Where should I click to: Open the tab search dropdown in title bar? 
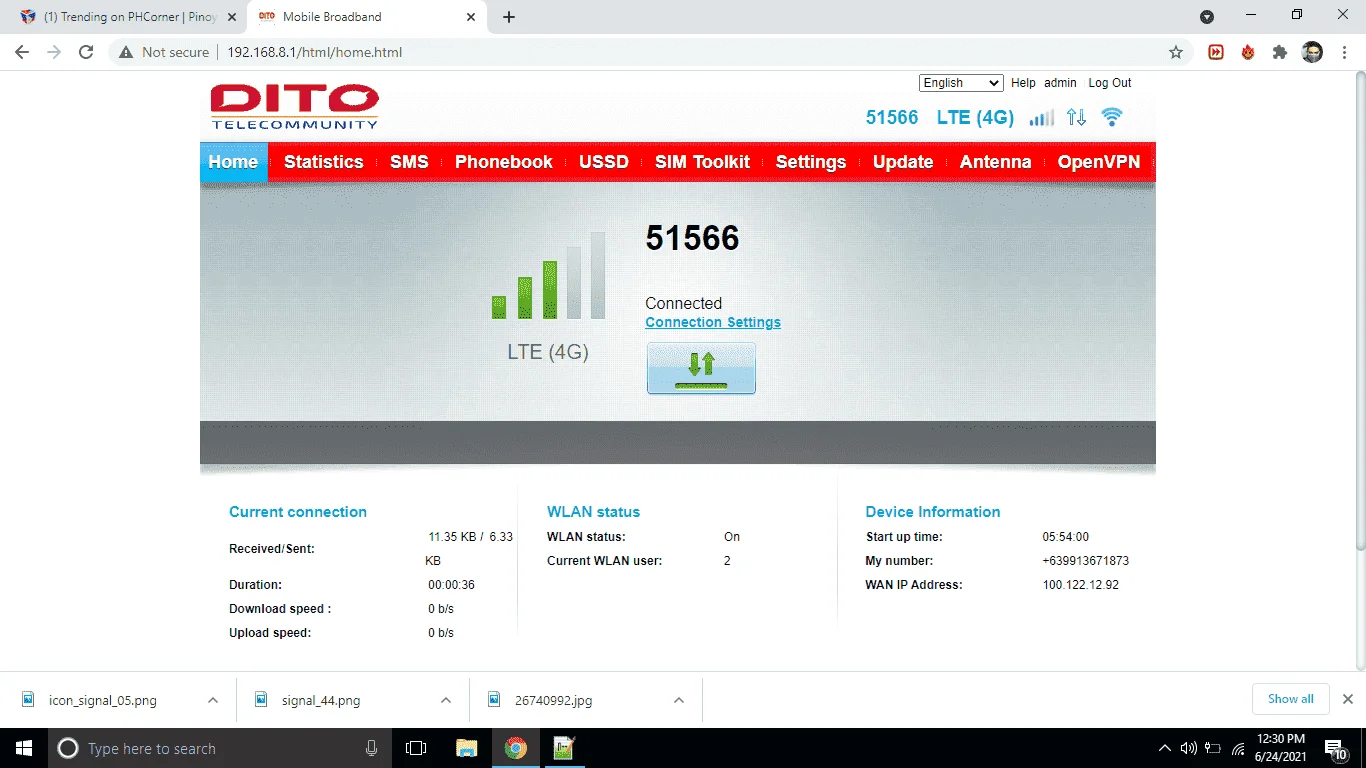click(1207, 17)
